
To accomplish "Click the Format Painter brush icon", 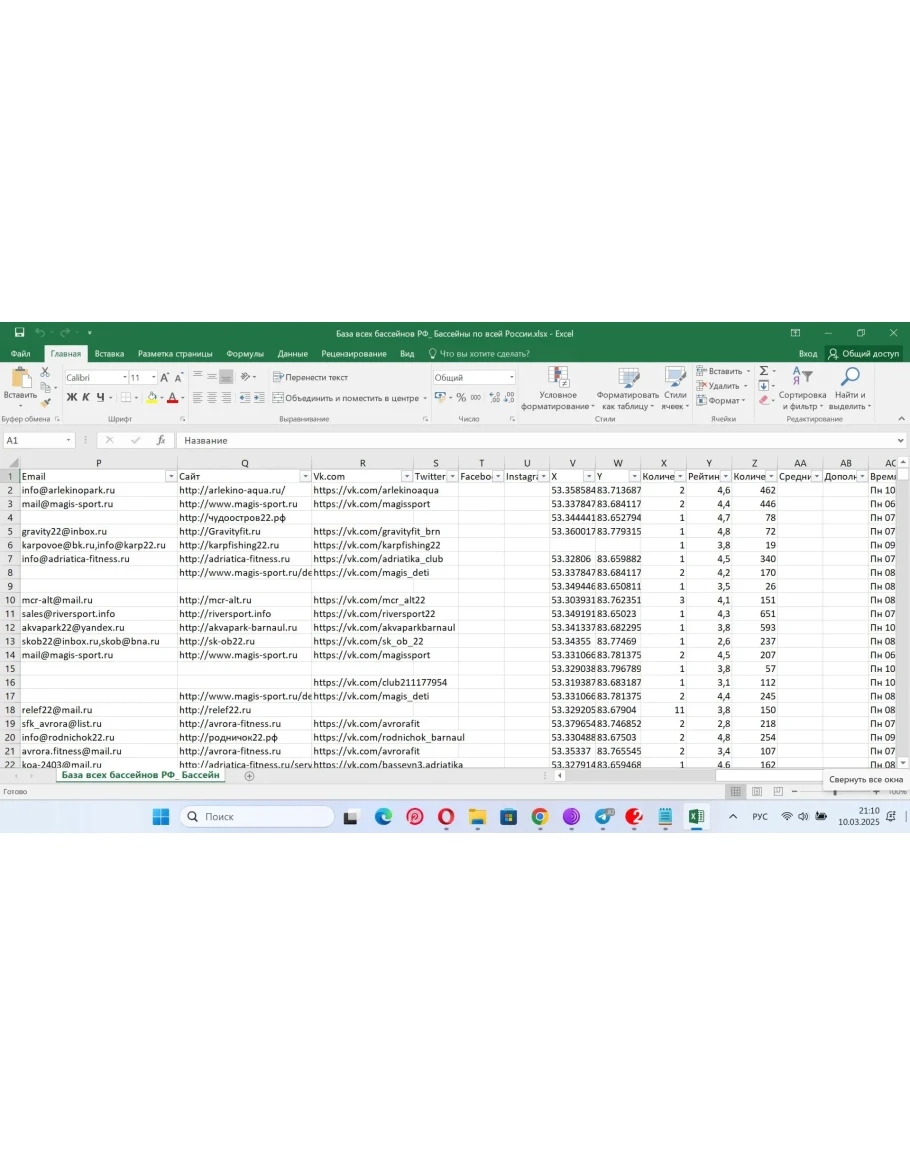I will (x=46, y=402).
